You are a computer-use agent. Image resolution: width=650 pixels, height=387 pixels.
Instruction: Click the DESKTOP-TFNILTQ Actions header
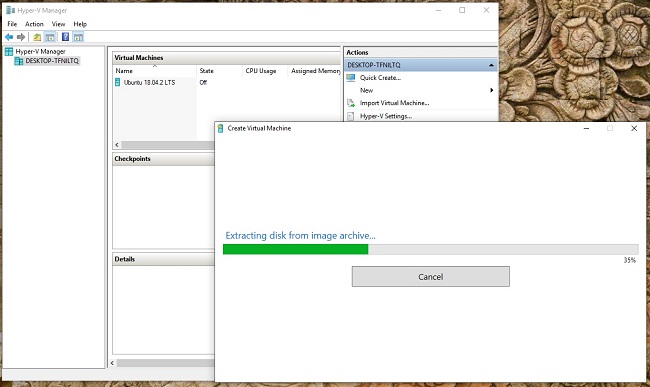(421, 65)
